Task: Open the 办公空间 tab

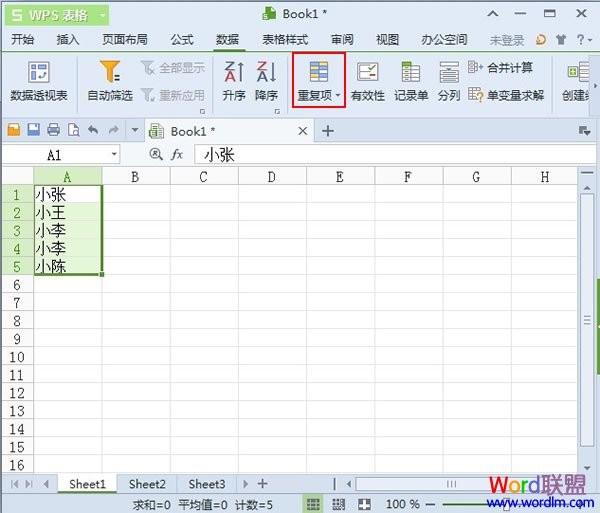Action: [x=444, y=39]
